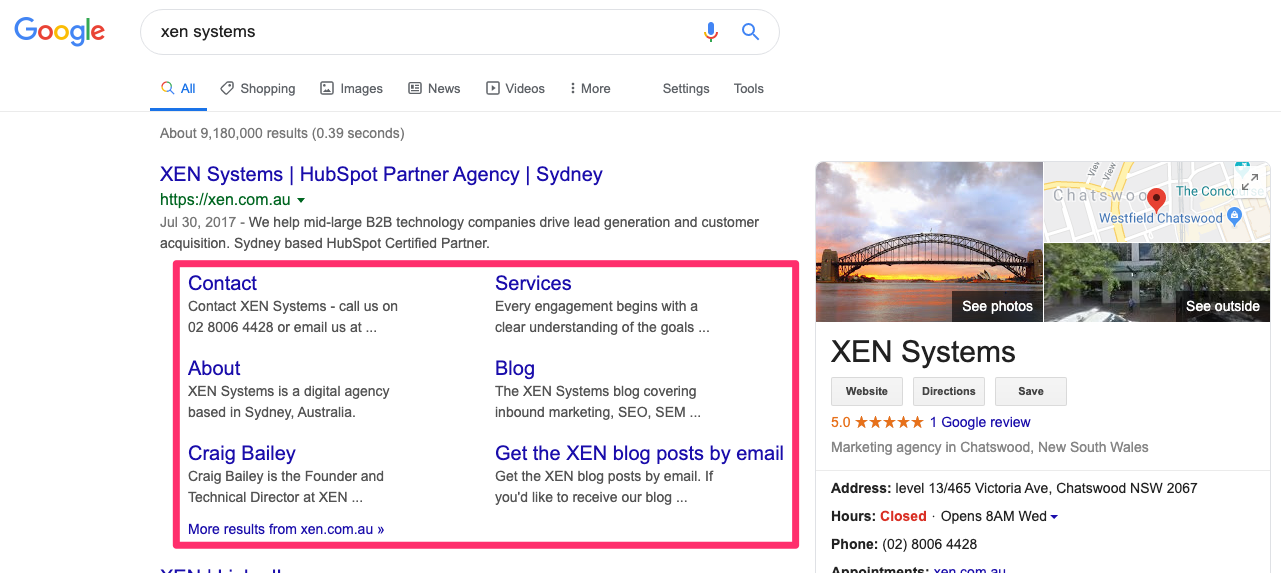Image resolution: width=1281 pixels, height=573 pixels.
Task: Open the green arrow beside xen.com.au URL
Action: click(x=301, y=201)
